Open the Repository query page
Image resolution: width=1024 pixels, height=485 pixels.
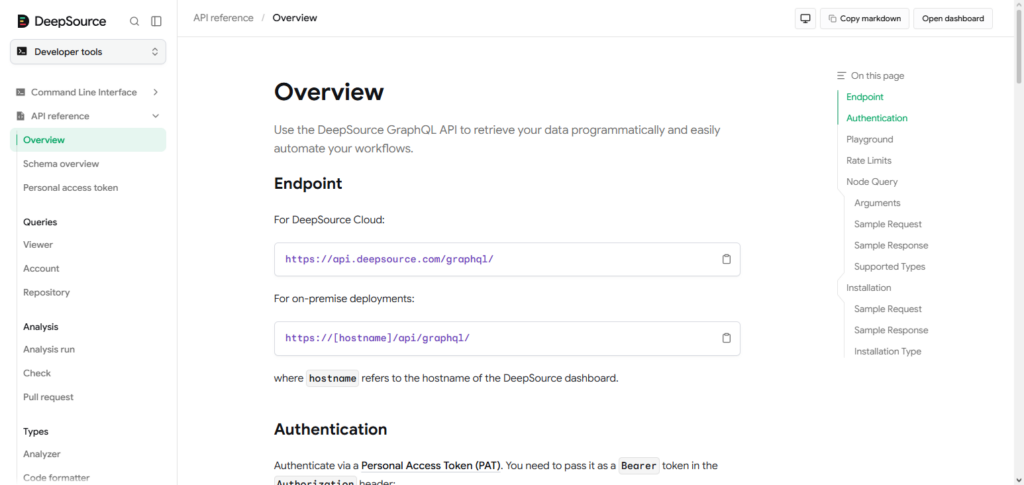(x=46, y=292)
